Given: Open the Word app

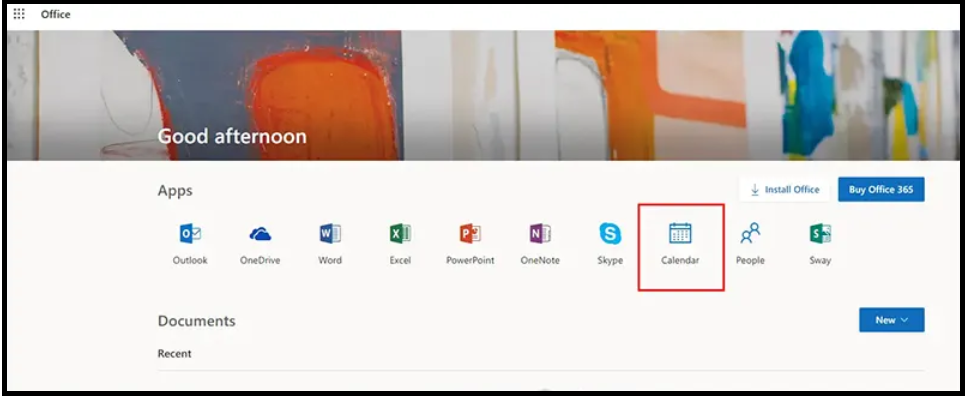Looking at the screenshot, I should 330,244.
